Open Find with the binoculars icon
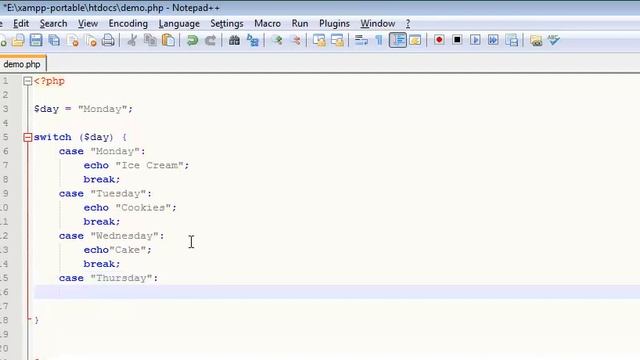This screenshot has height=360, width=640. (234, 40)
